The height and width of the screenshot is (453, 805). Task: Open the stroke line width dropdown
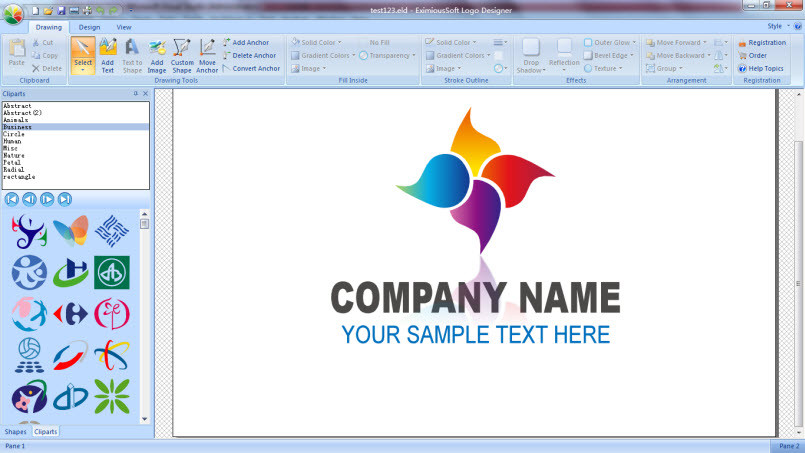tap(500, 43)
